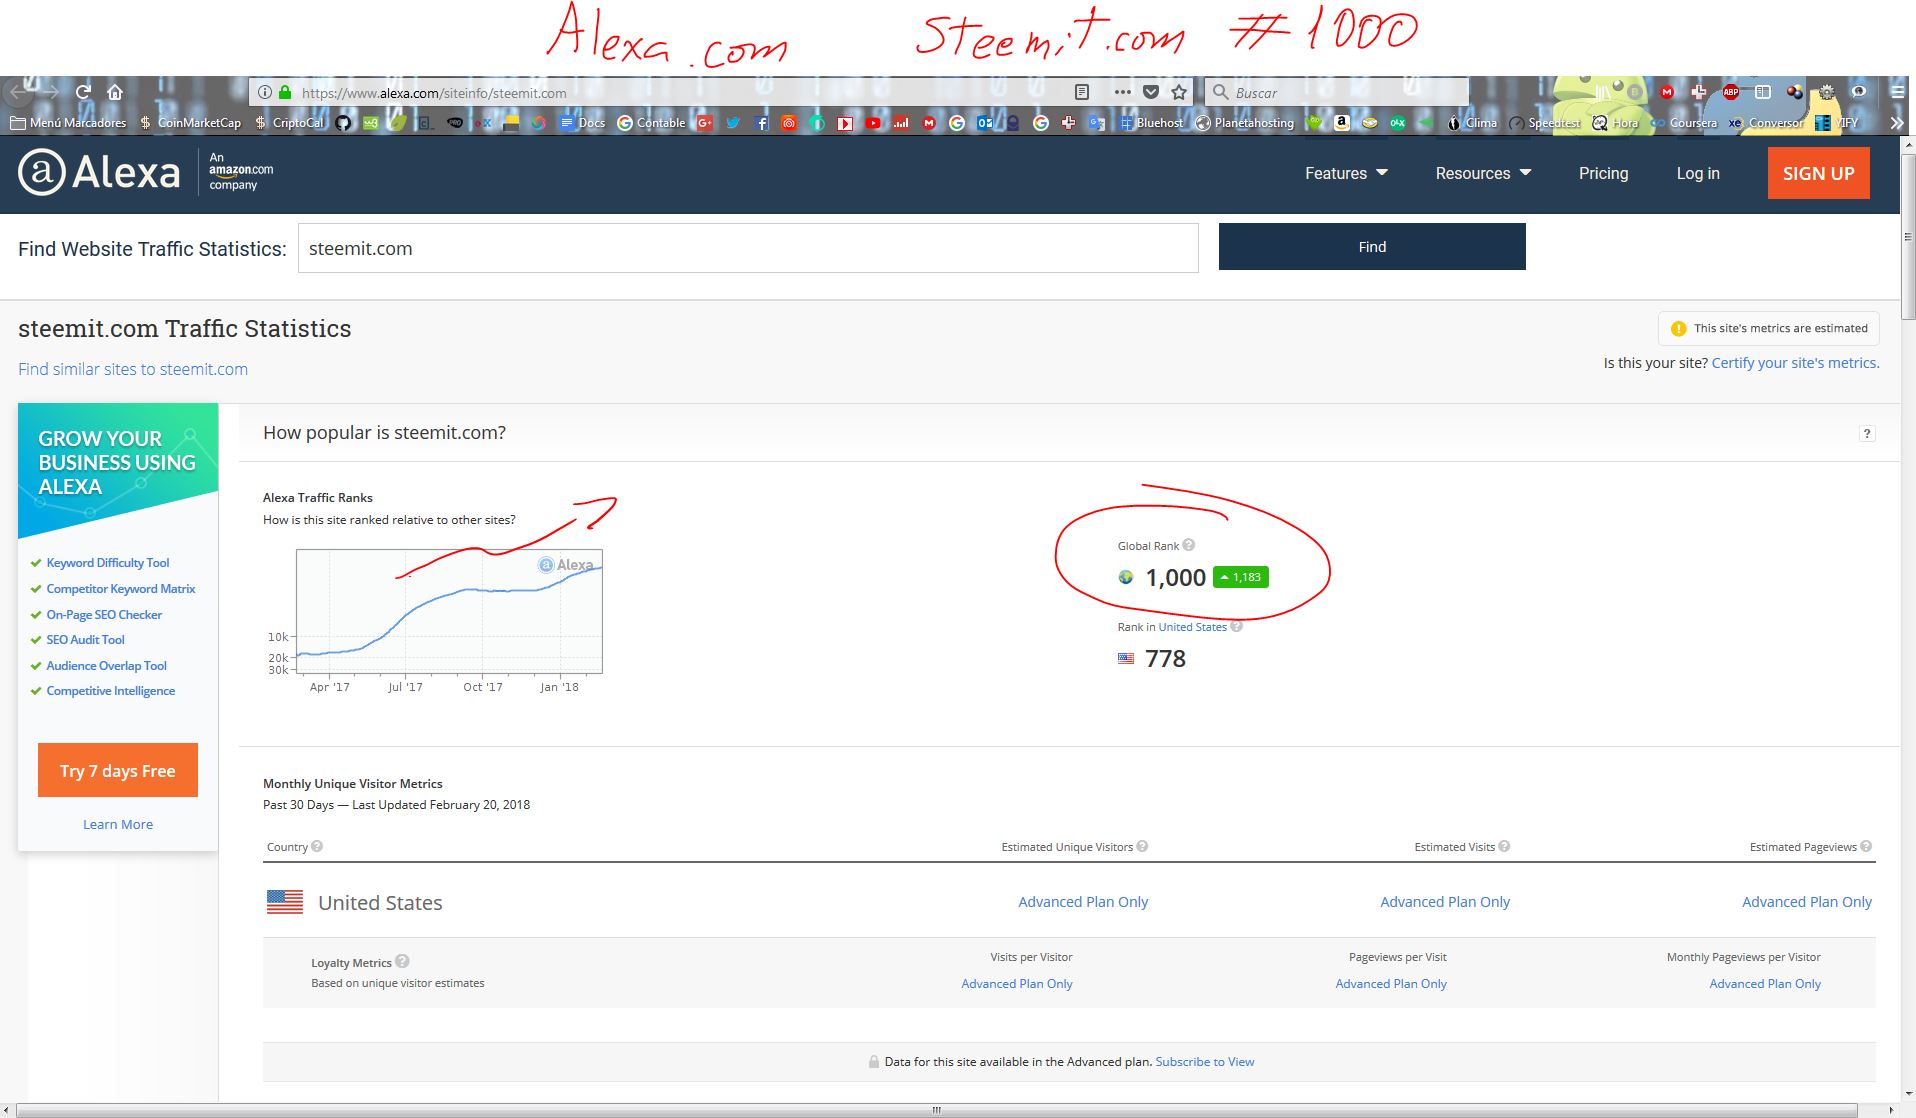
Task: Click Subscribe to View link
Action: pos(1205,1062)
